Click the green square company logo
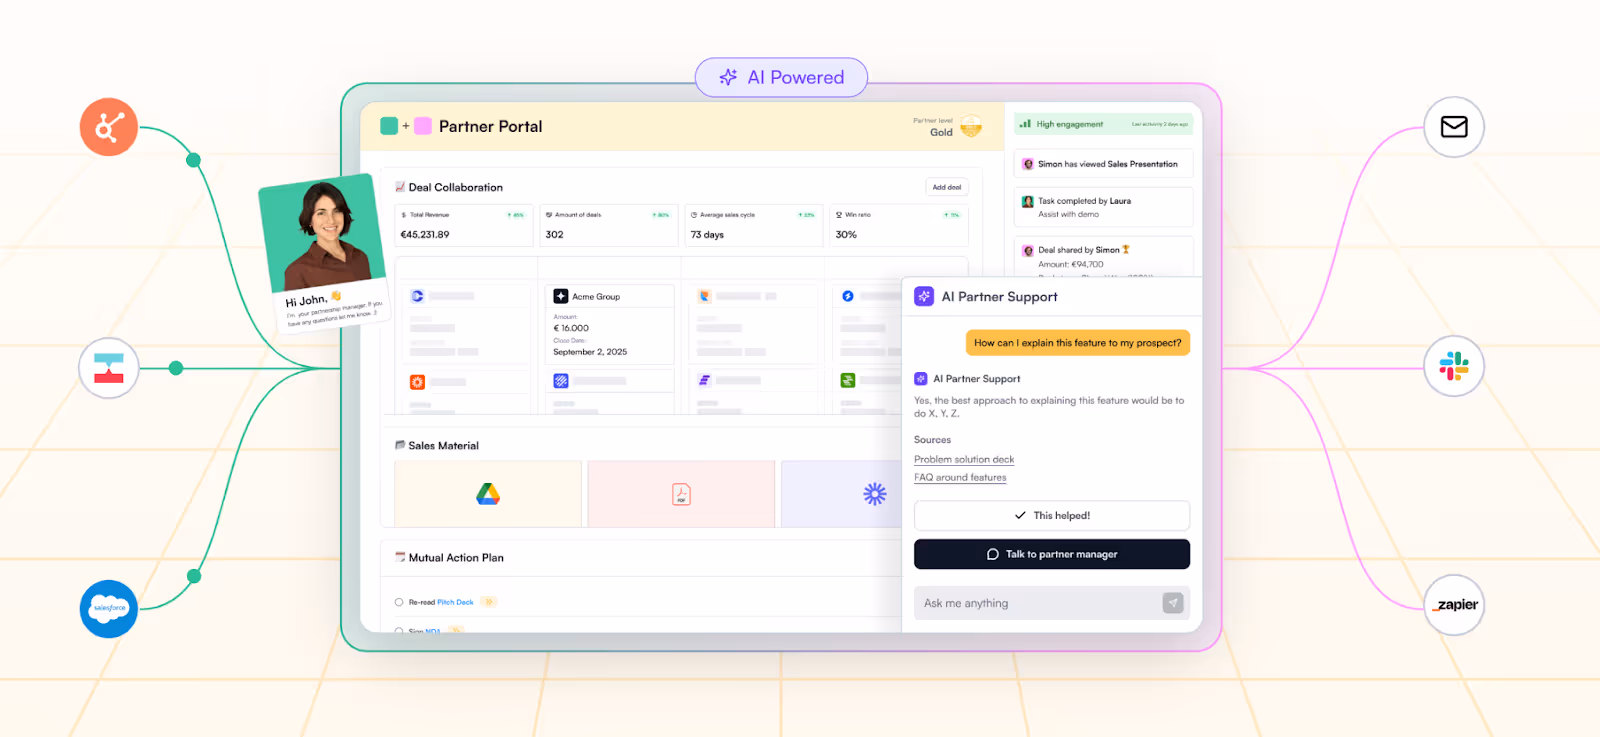Screen dimensions: 1600x737 [848, 380]
